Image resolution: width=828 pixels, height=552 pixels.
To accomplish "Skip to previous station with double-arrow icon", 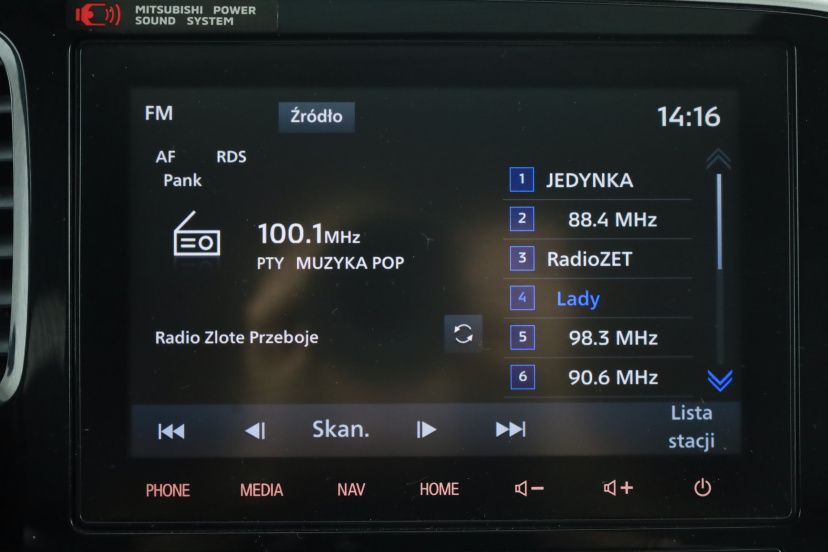I will (171, 431).
